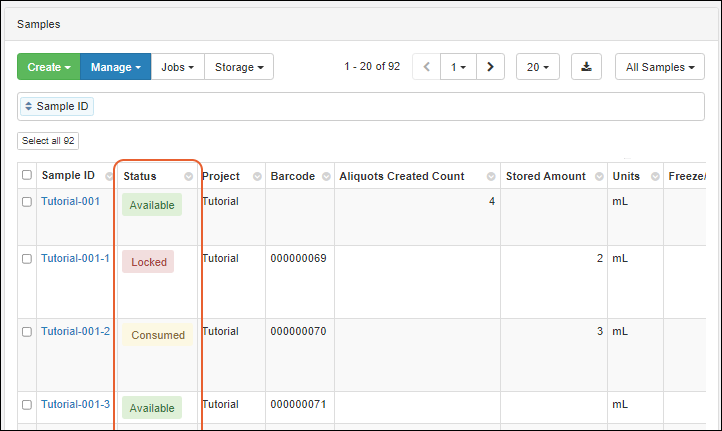Open the Create dropdown
Screen dimensions: 722x431
[x=48, y=67]
